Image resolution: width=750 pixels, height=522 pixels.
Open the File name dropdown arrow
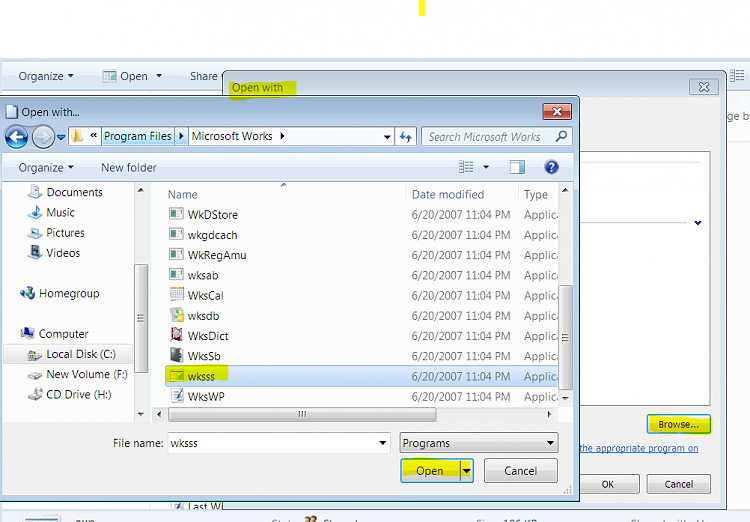click(383, 443)
